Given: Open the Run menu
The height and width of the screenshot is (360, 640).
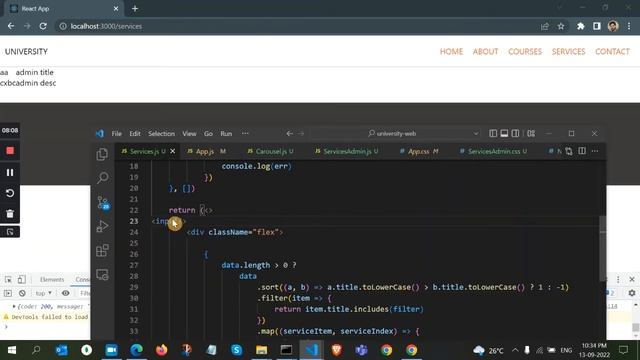Looking at the screenshot, I should pyautogui.click(x=226, y=133).
